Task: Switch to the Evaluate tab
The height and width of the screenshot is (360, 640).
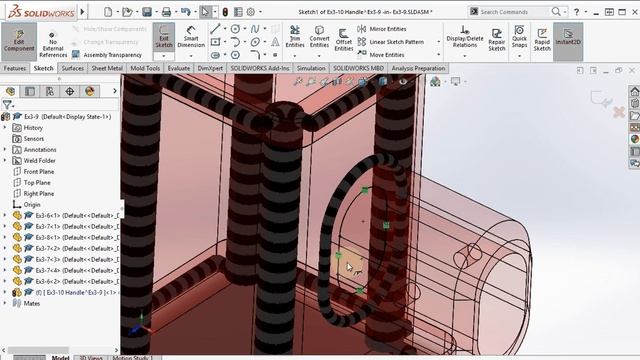Action: pos(179,68)
